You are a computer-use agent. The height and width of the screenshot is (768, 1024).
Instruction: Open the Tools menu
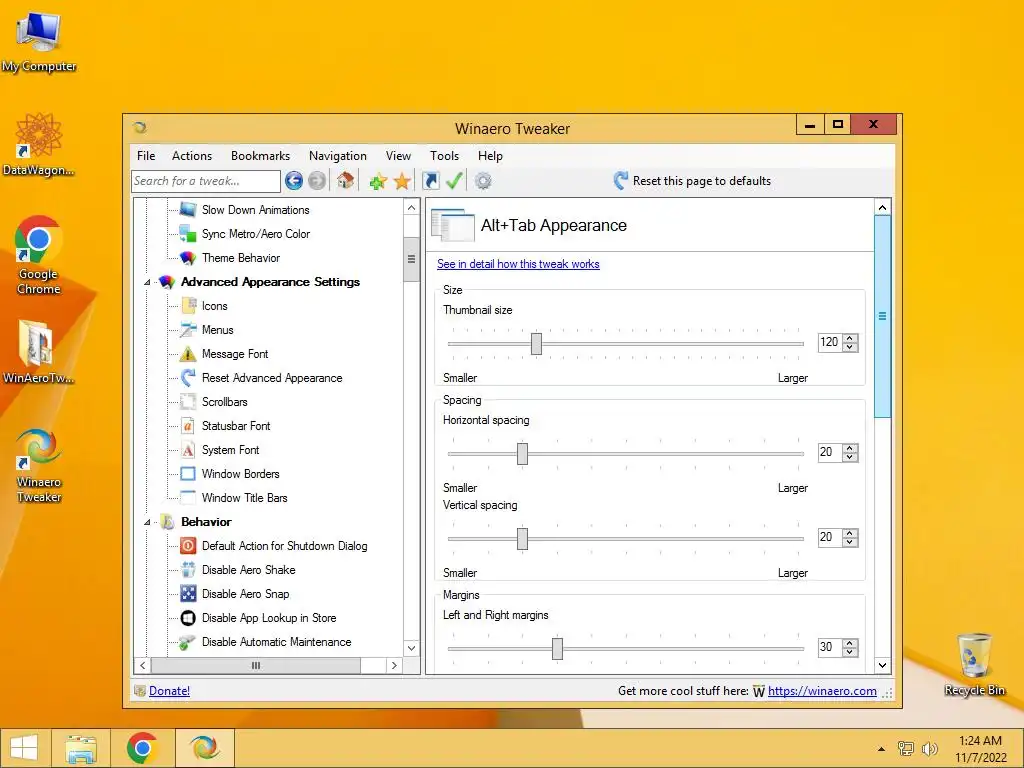pyautogui.click(x=444, y=156)
